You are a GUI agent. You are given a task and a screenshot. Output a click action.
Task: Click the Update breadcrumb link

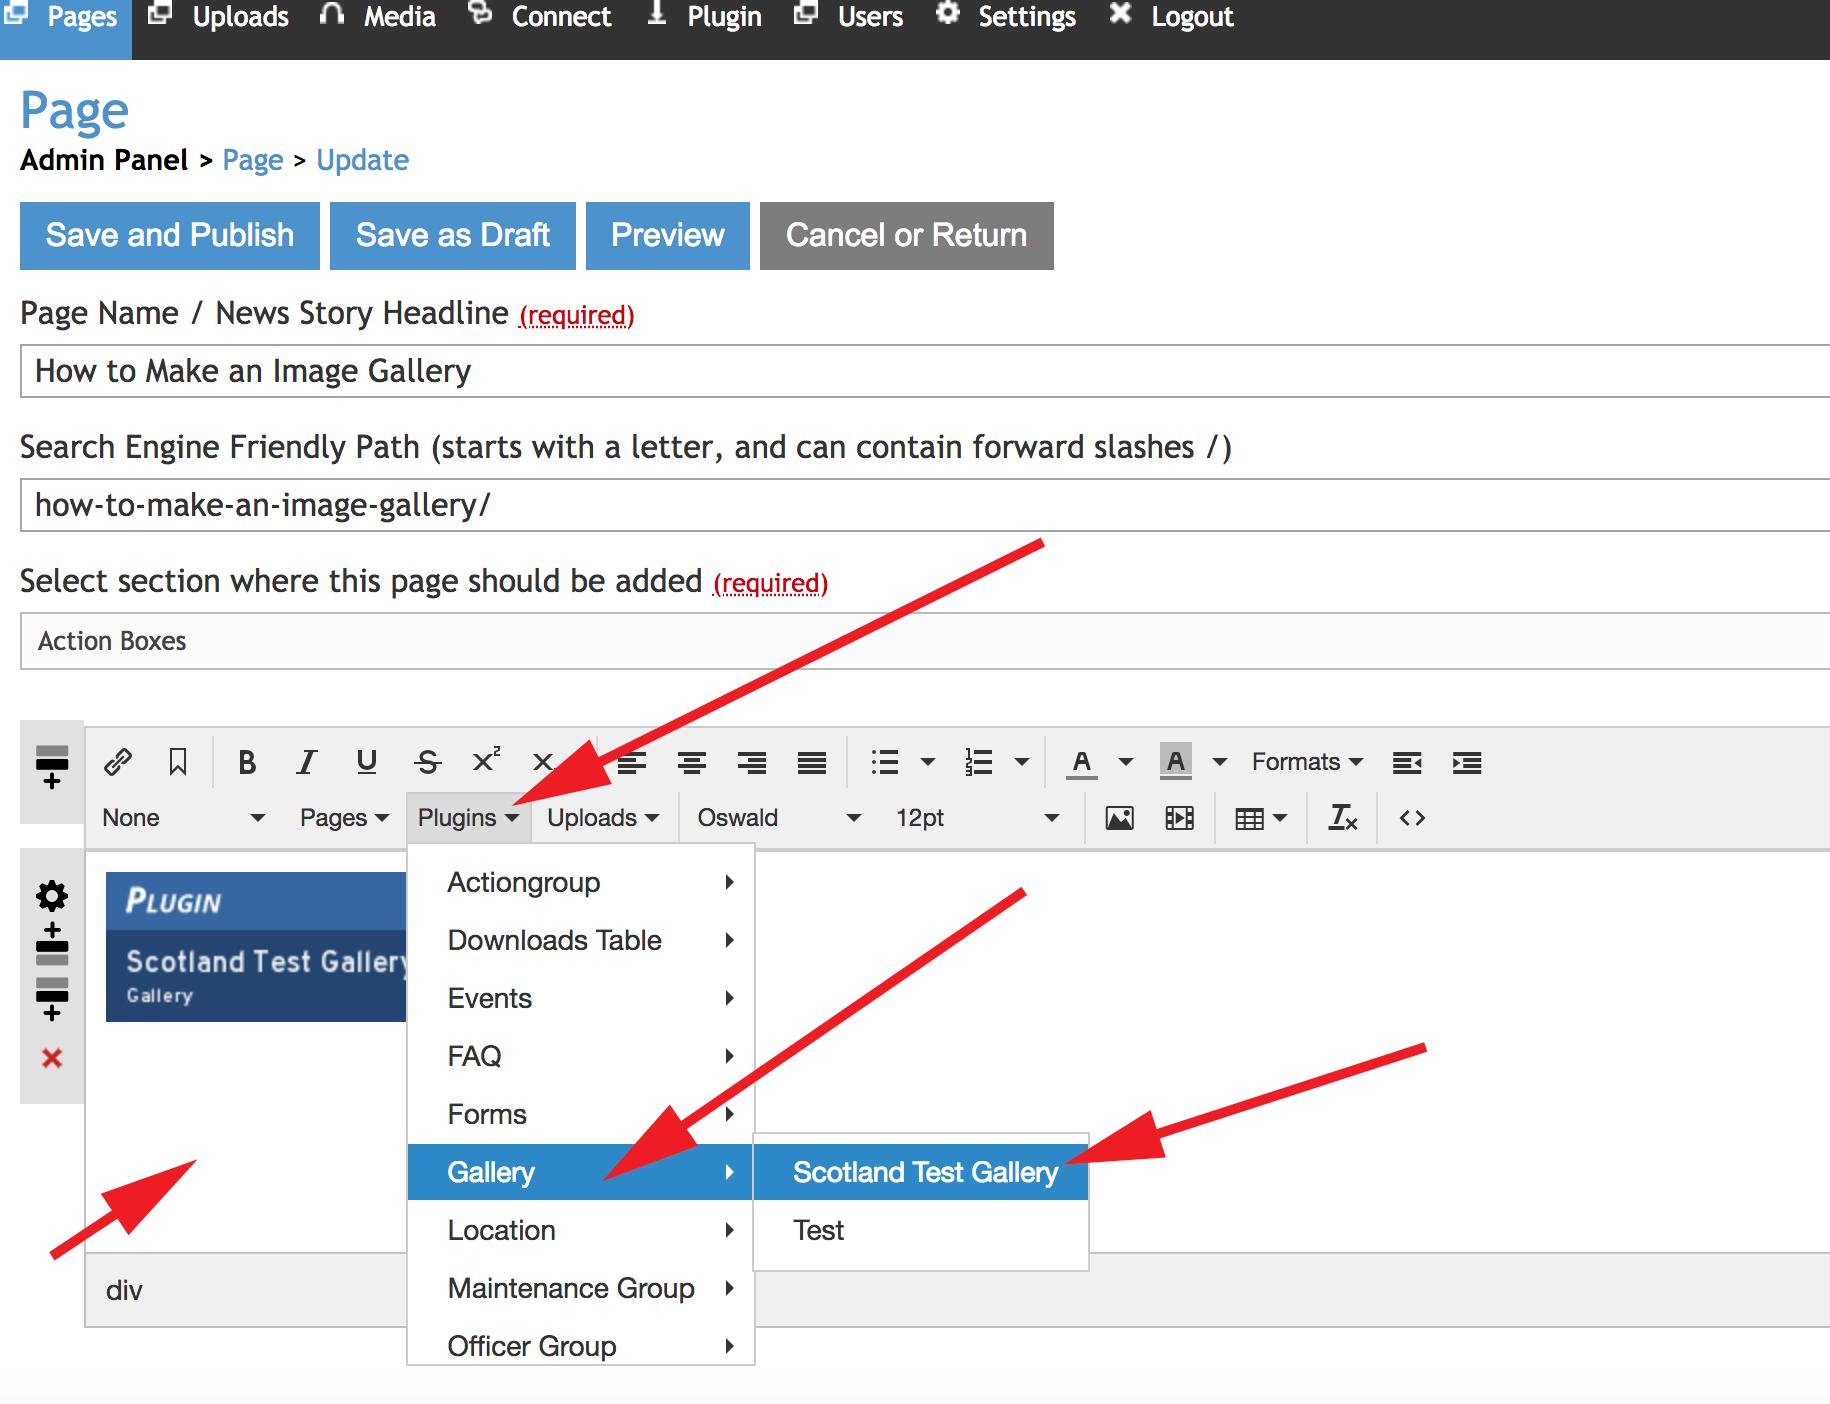point(362,160)
